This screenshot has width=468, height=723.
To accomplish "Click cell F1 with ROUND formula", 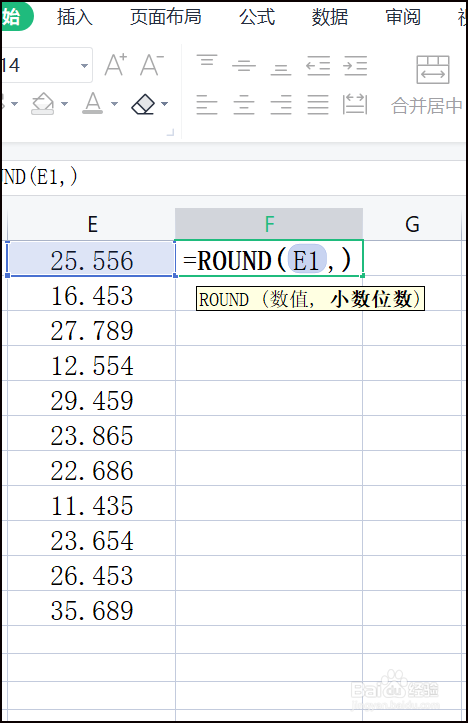I will pos(269,259).
